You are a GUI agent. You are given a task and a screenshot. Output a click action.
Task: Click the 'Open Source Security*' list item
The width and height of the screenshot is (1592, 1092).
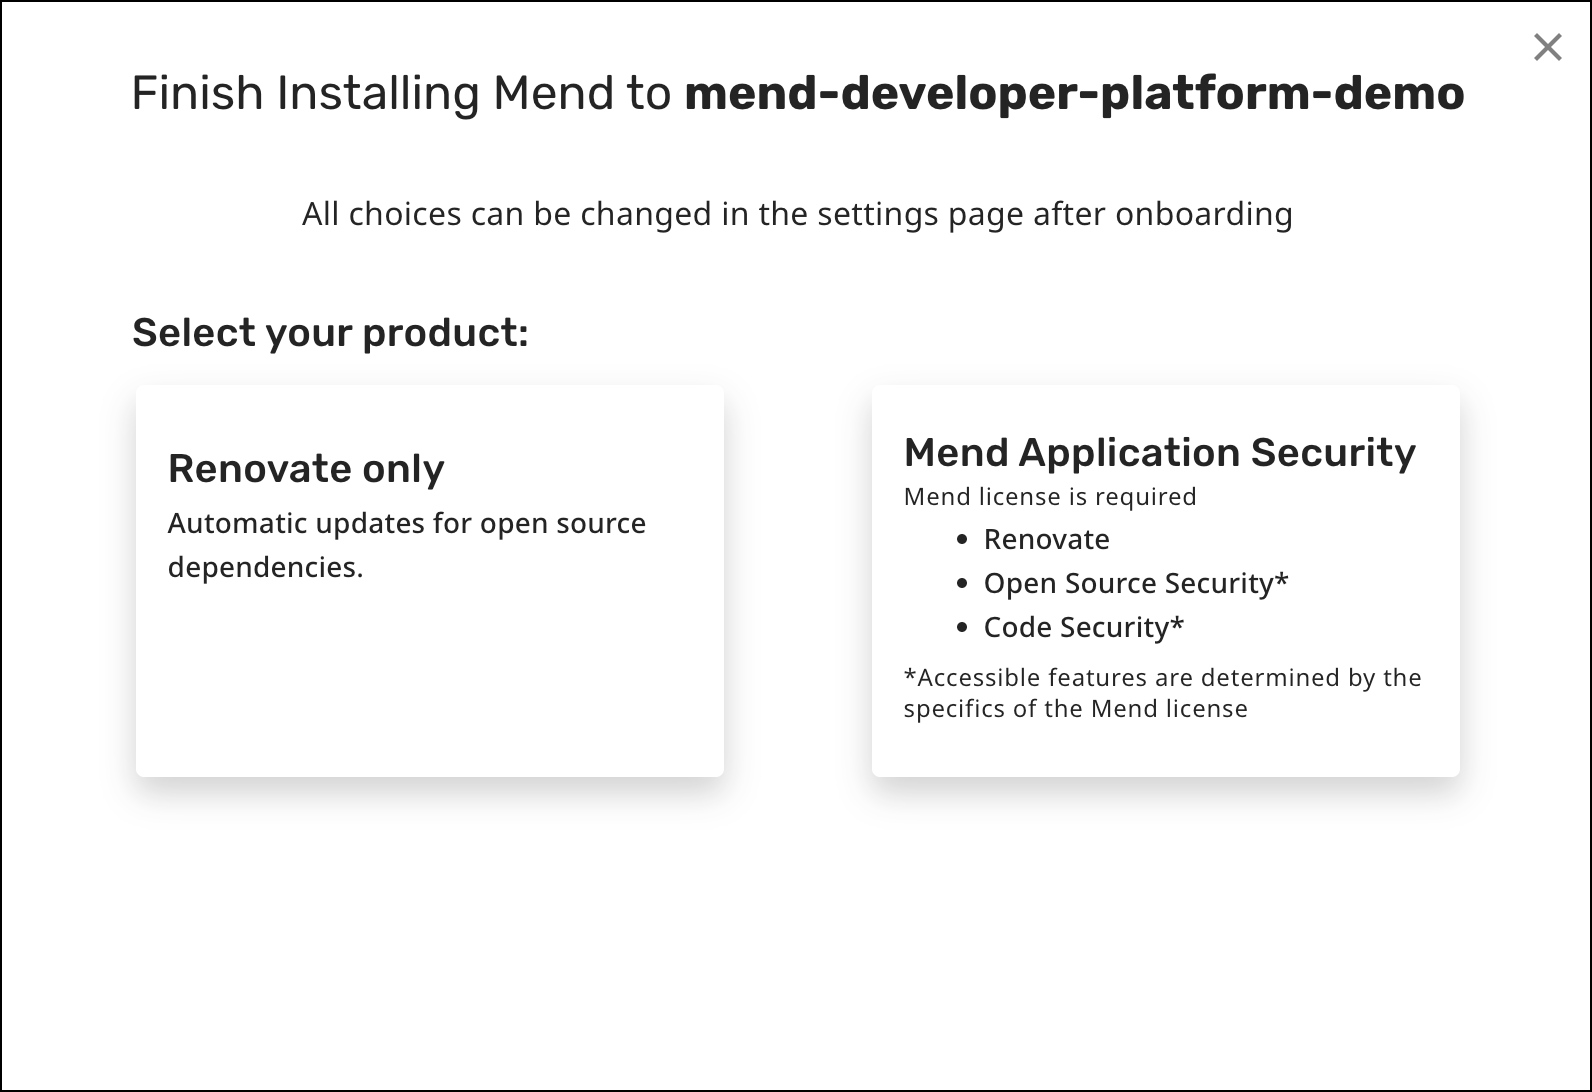(1135, 584)
